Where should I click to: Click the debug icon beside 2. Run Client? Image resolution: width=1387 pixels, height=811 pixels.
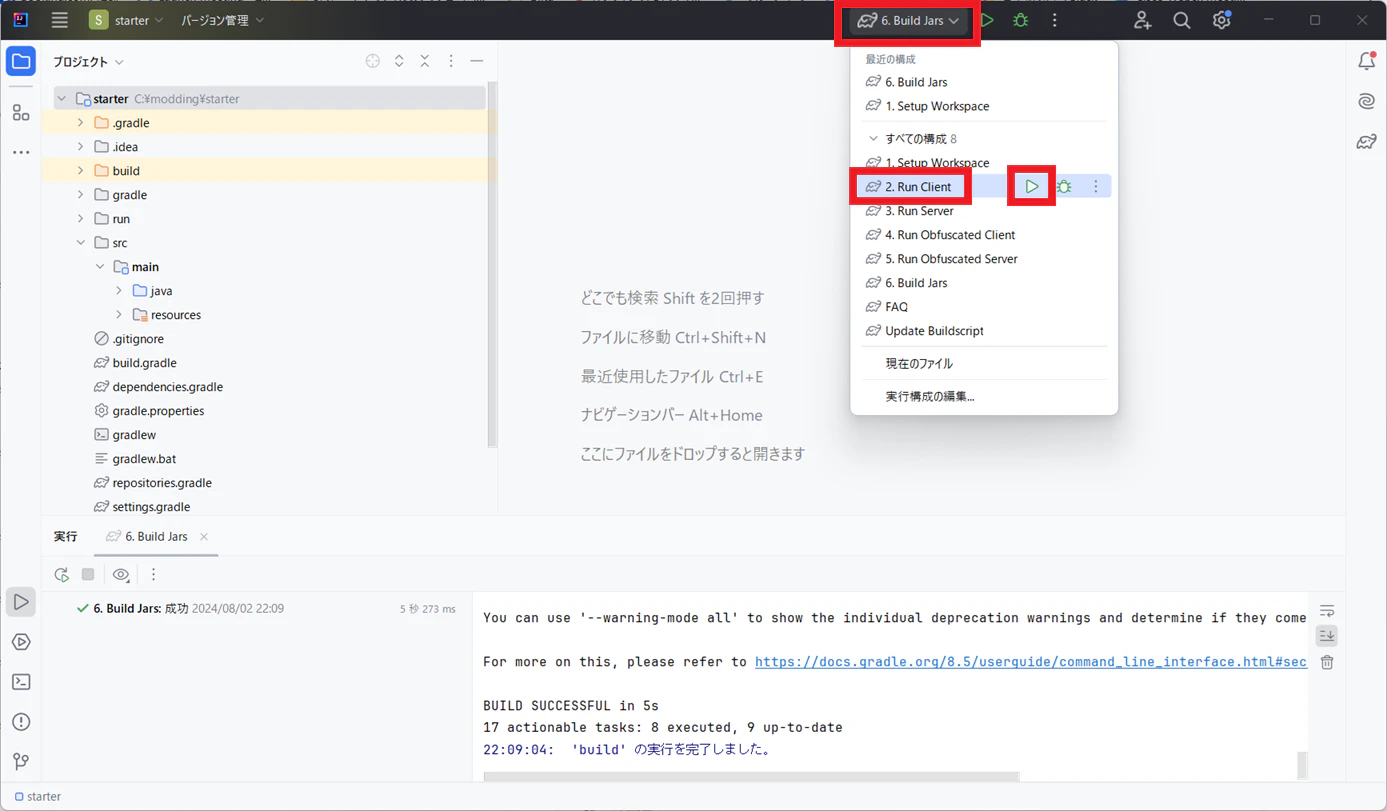(1064, 187)
